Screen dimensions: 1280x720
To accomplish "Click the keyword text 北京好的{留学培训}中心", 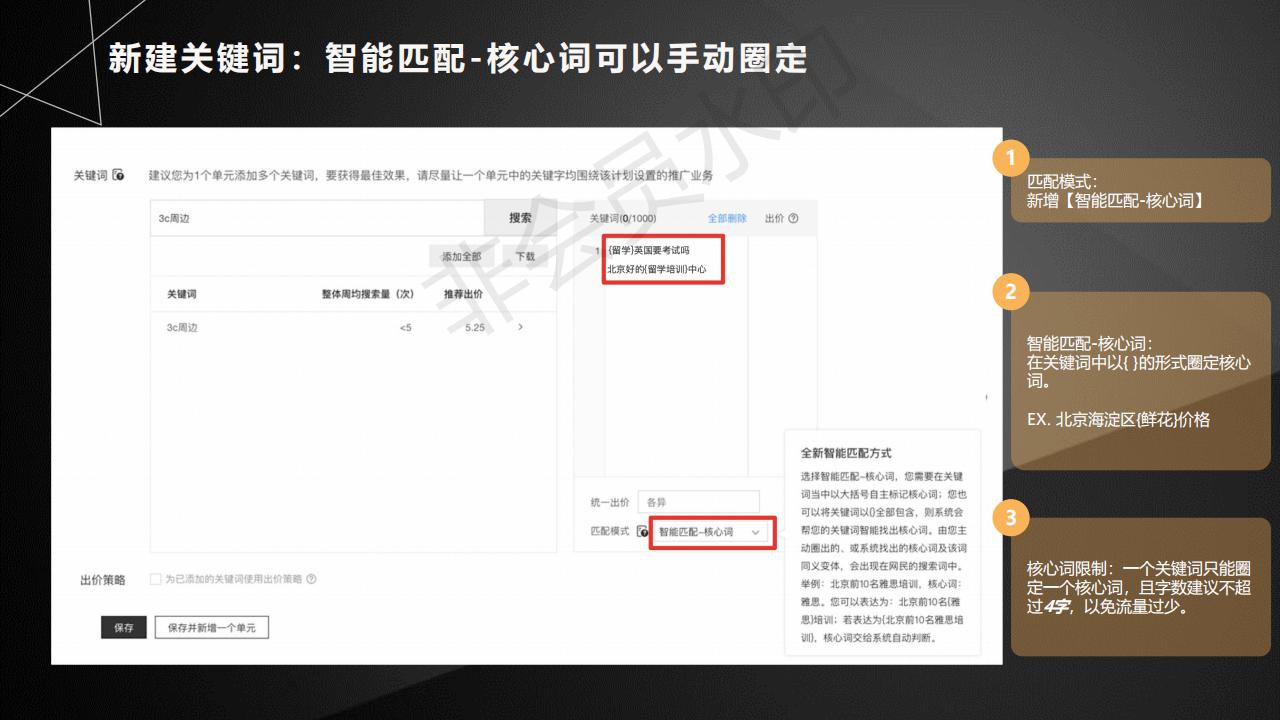I will tap(657, 270).
